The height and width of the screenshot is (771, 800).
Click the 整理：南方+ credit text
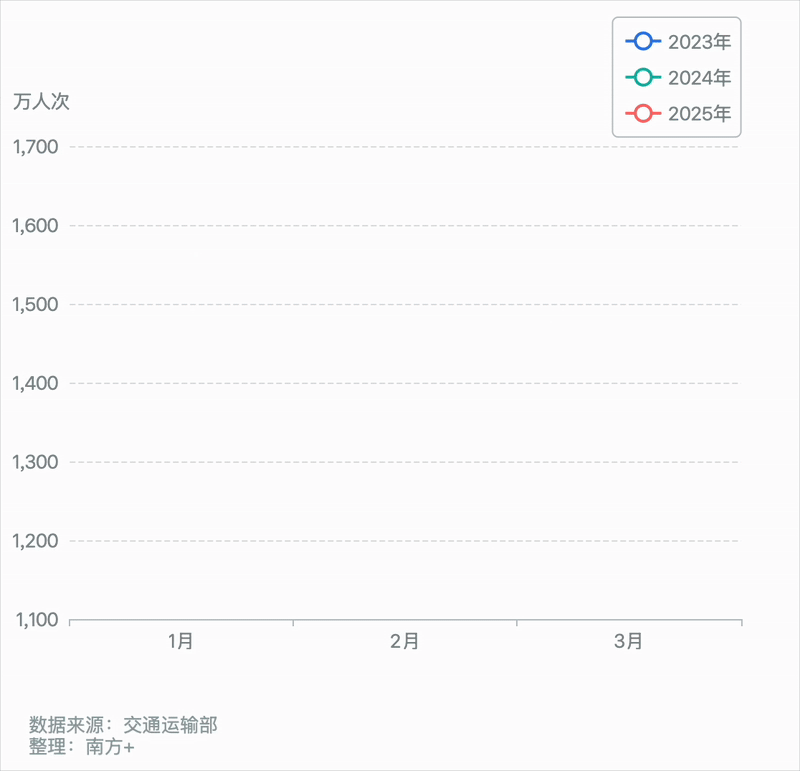[81, 746]
